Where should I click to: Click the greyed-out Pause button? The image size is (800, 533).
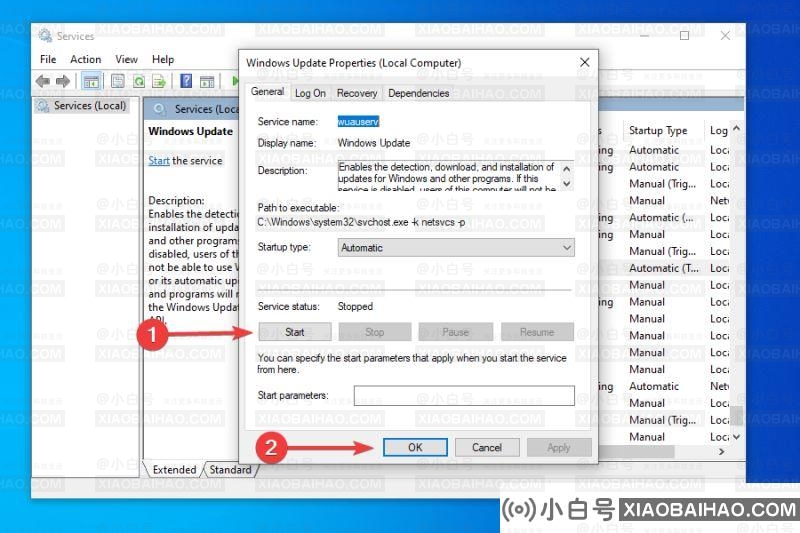pos(455,332)
